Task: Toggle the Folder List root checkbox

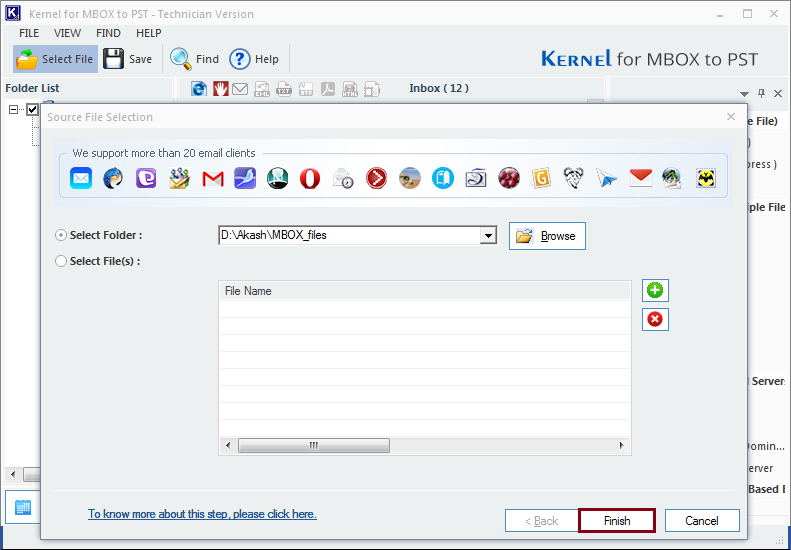Action: click(33, 109)
